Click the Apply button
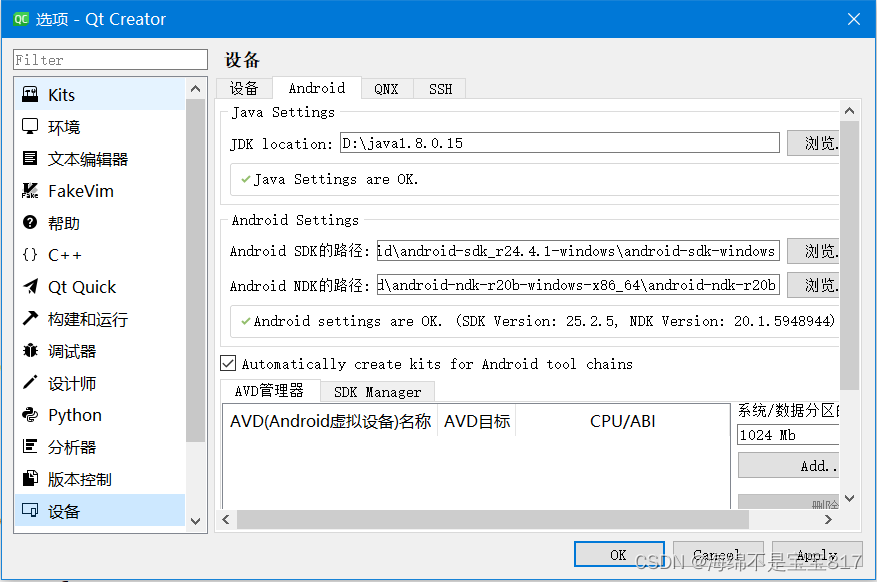Image resolution: width=877 pixels, height=582 pixels. (x=817, y=554)
